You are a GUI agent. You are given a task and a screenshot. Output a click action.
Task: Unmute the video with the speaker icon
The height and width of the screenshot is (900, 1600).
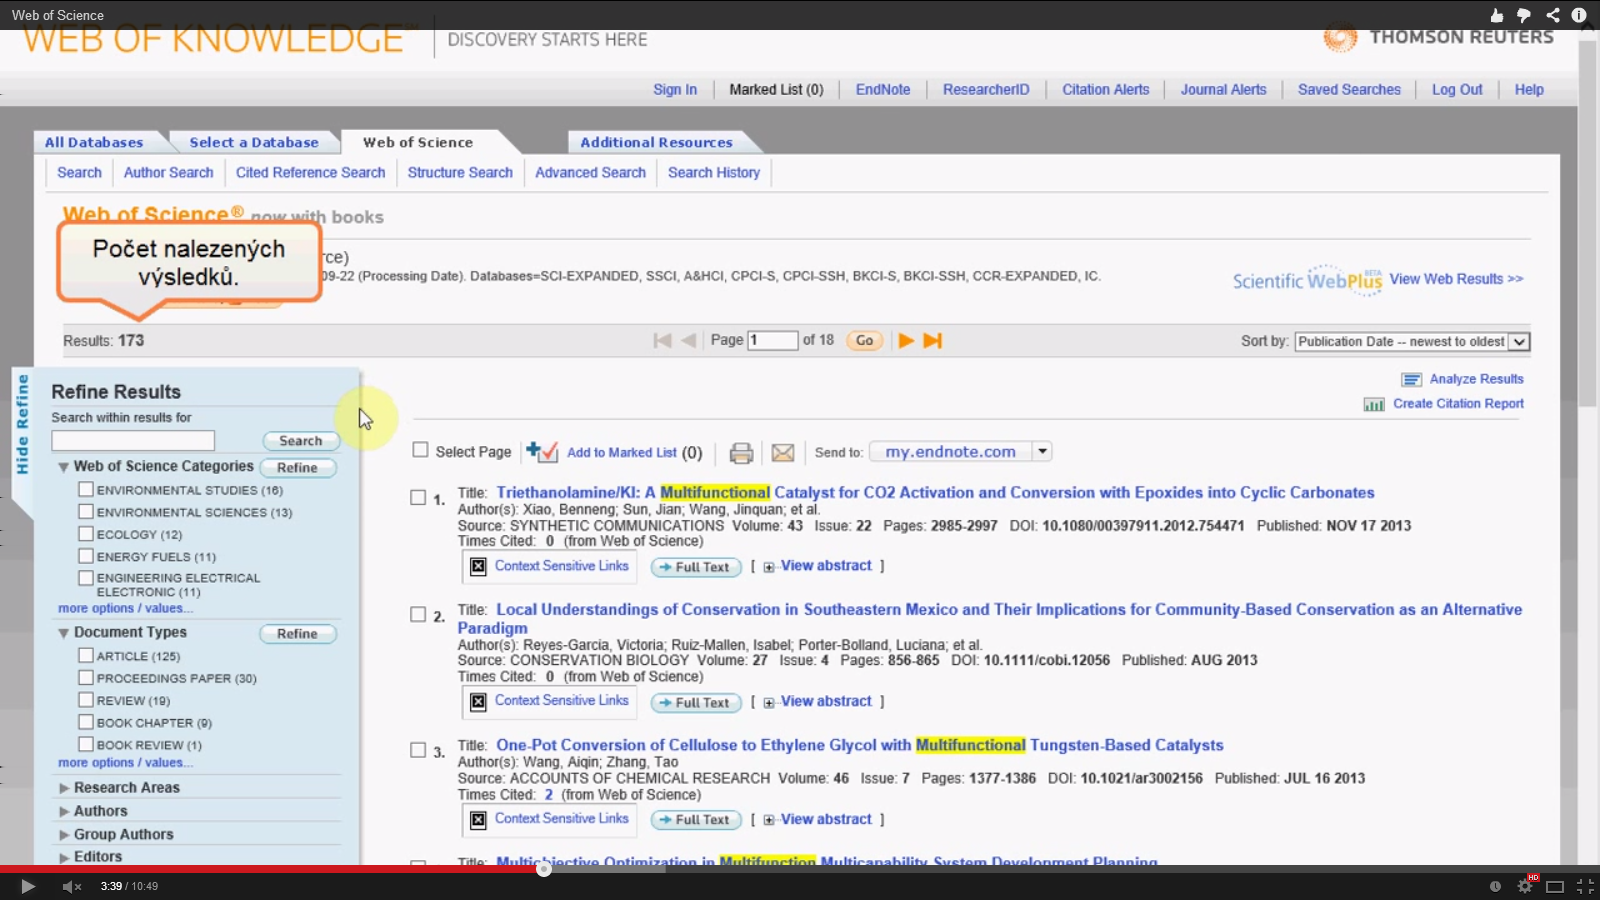point(71,886)
